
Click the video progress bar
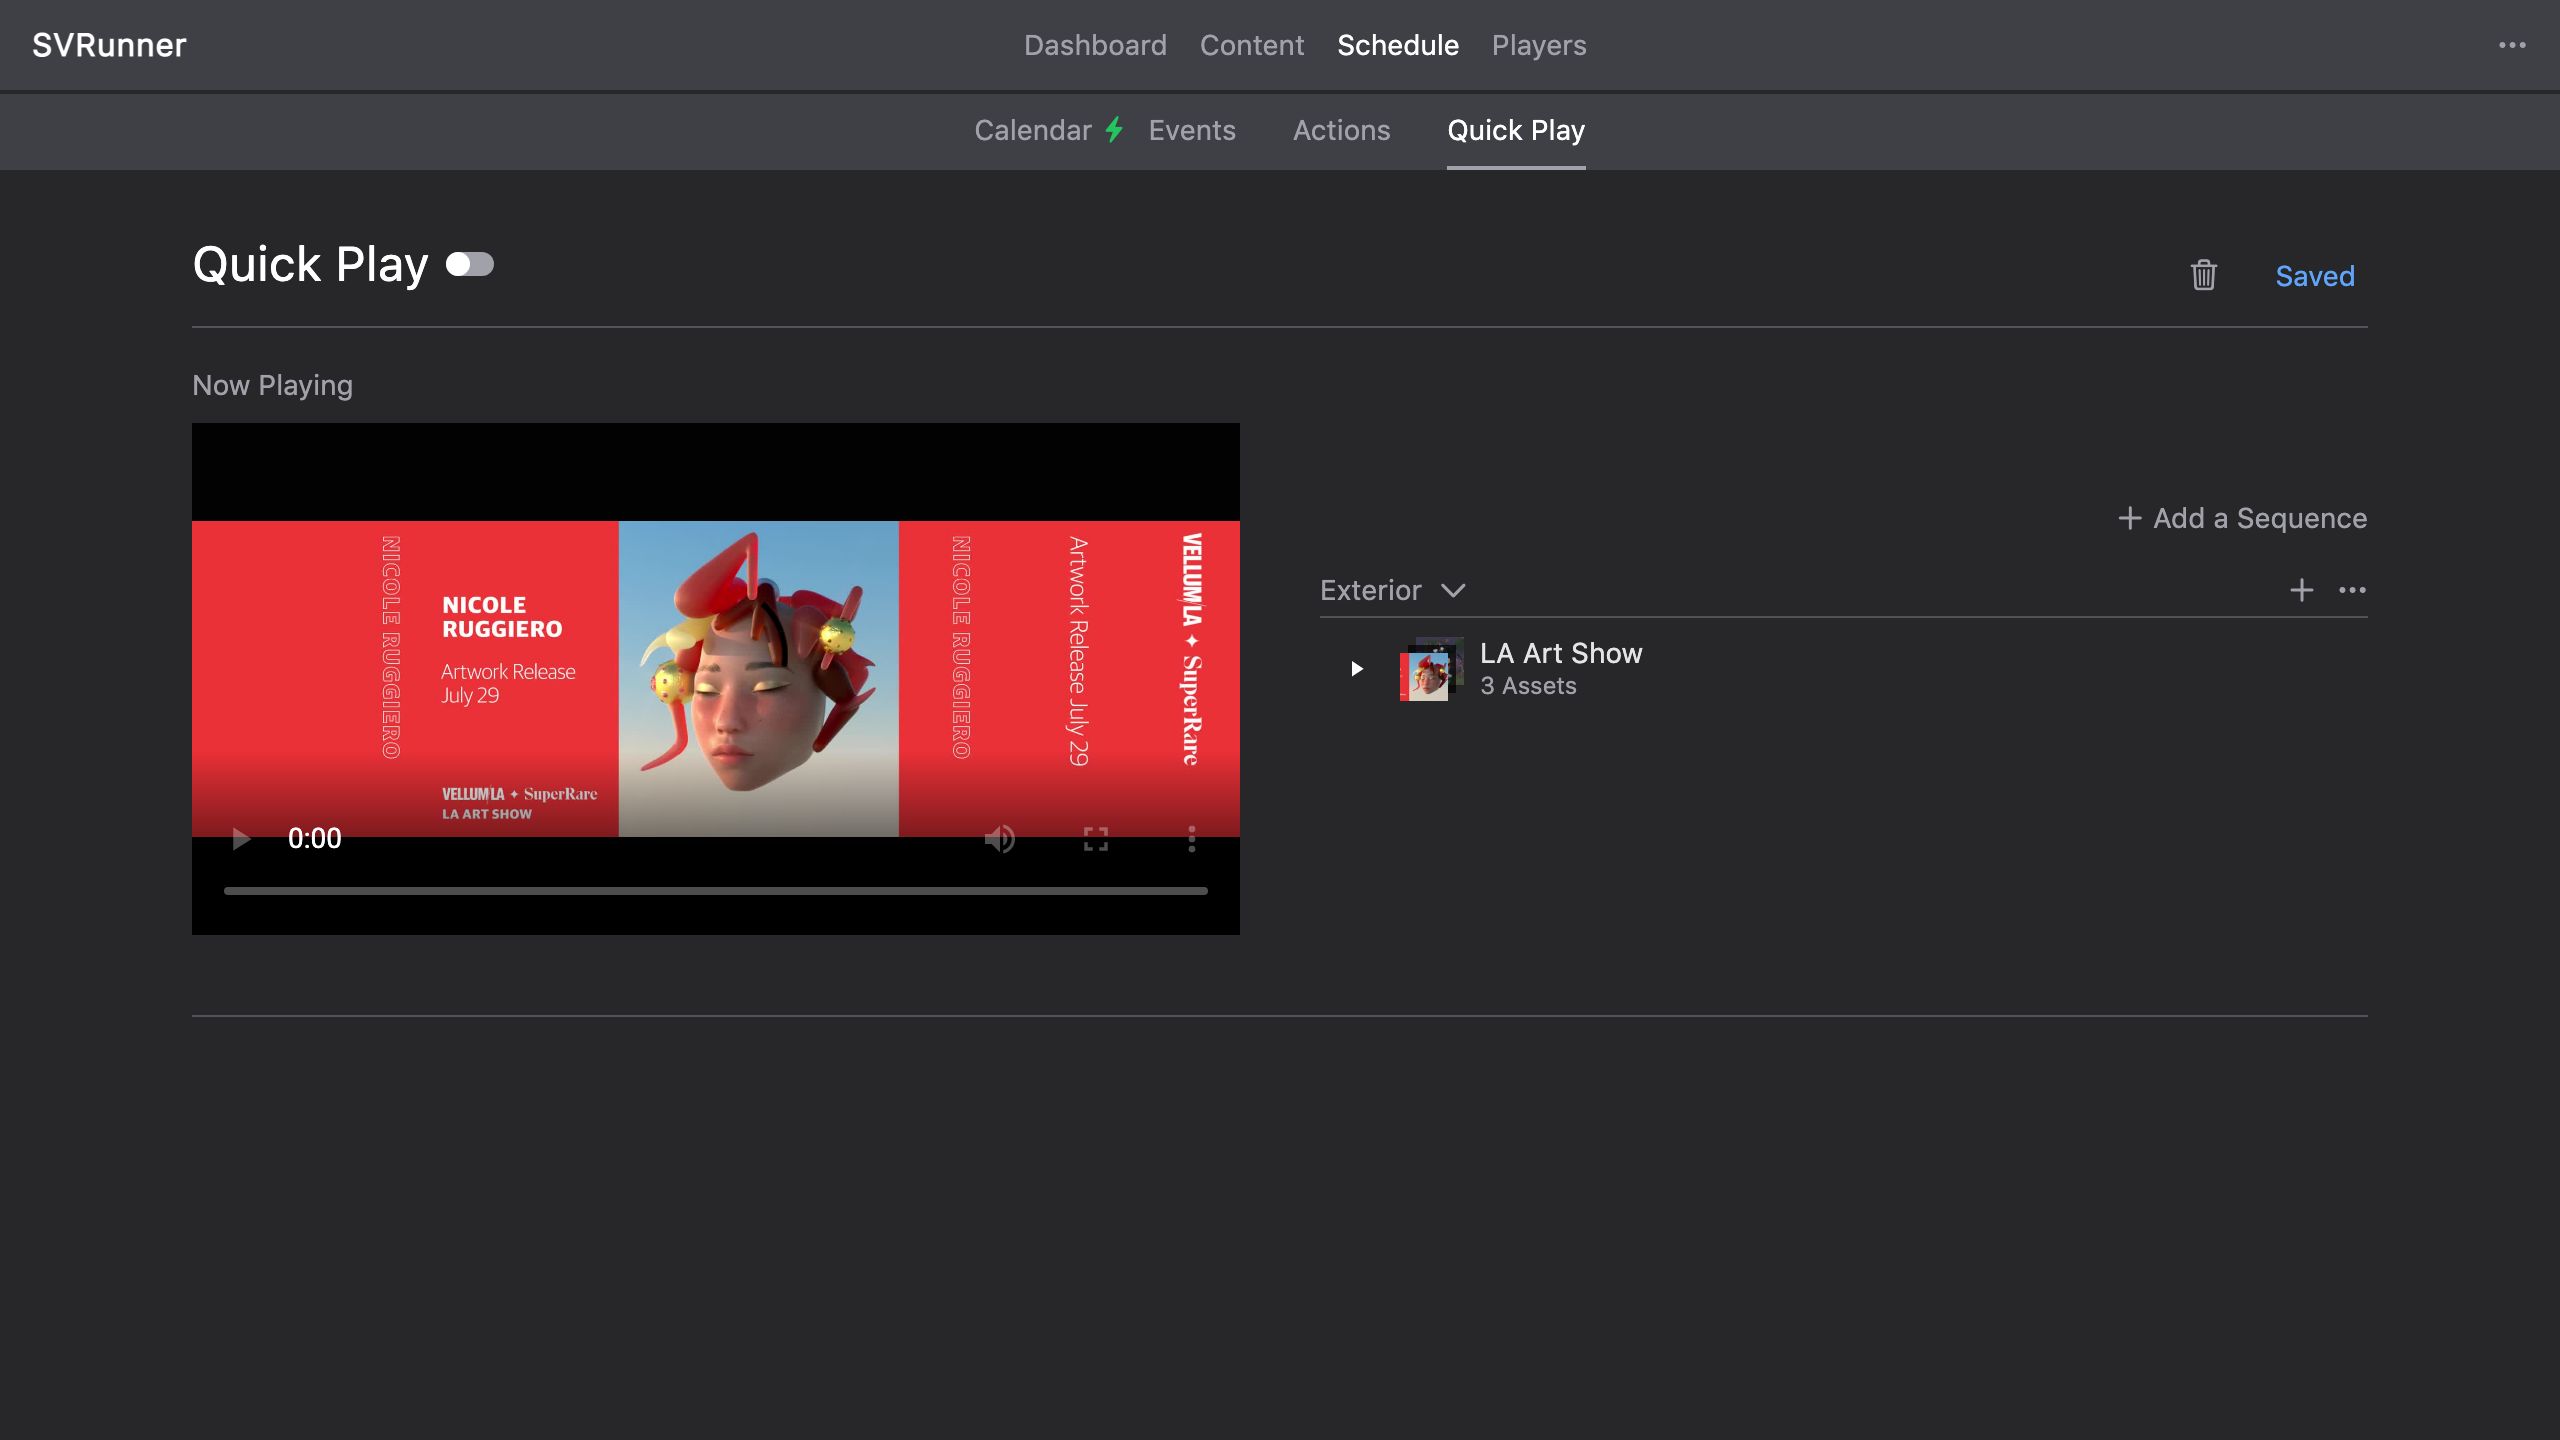pos(715,890)
